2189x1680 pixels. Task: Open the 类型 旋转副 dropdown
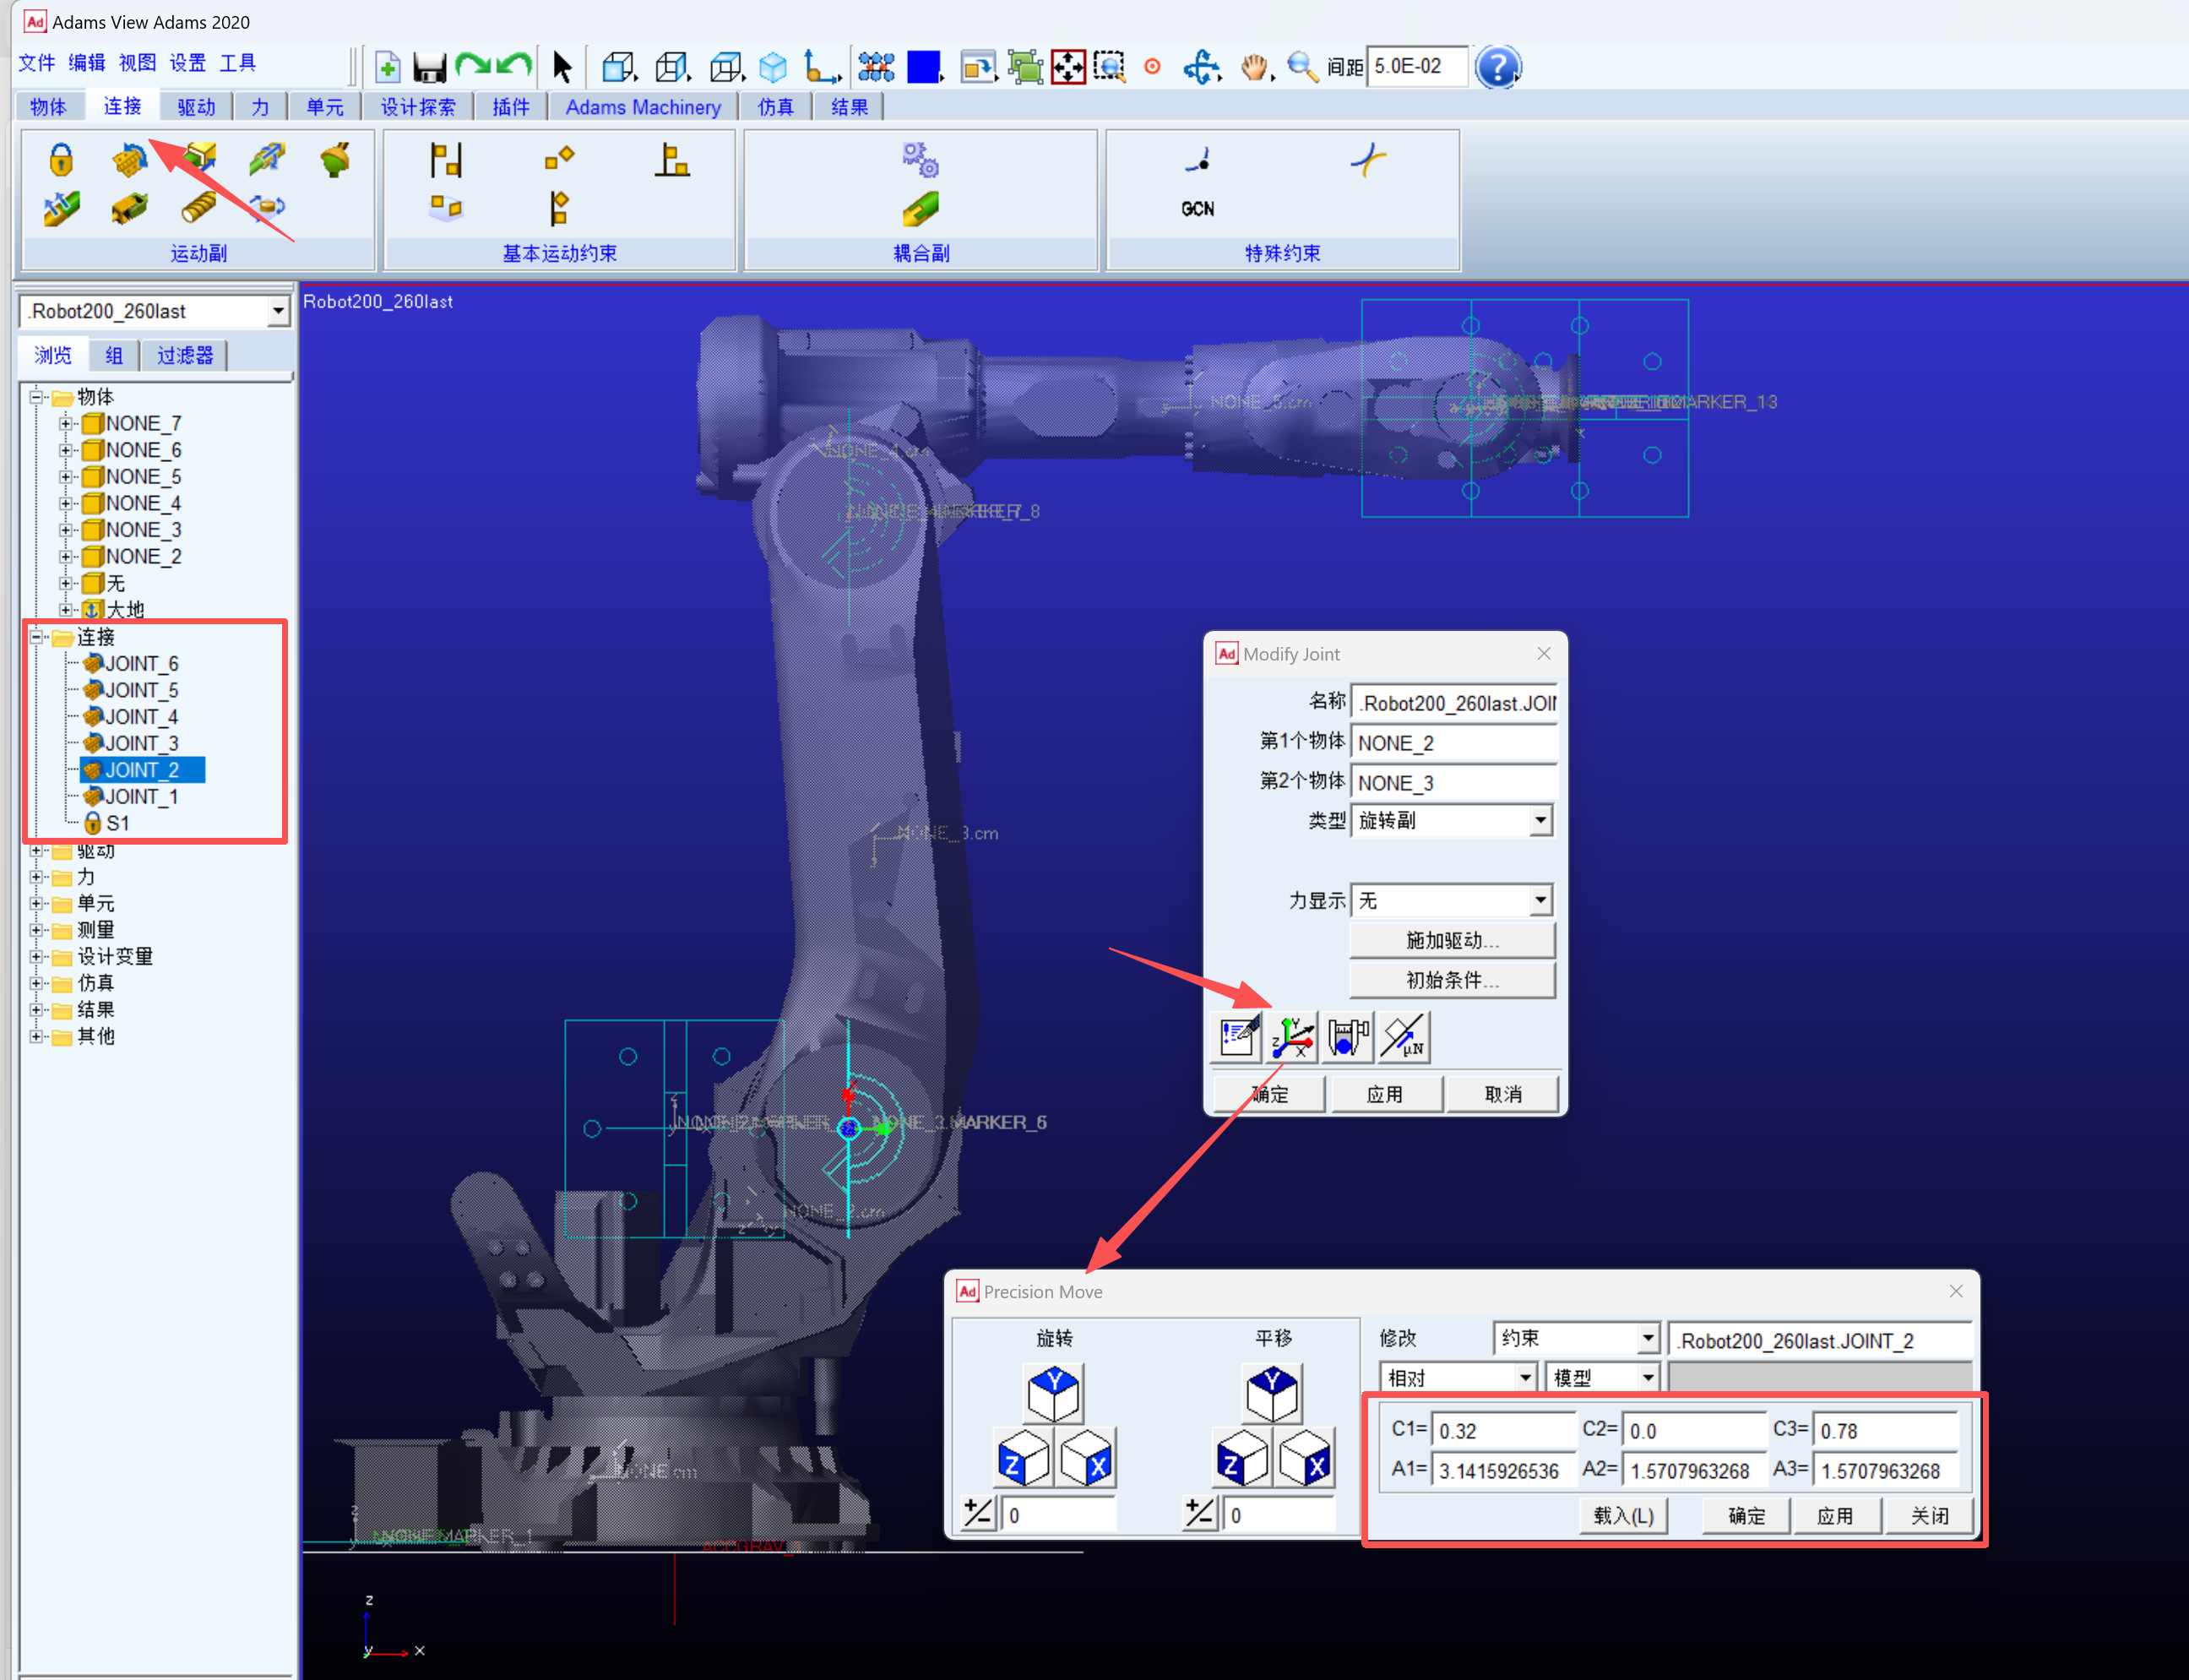click(x=1540, y=821)
